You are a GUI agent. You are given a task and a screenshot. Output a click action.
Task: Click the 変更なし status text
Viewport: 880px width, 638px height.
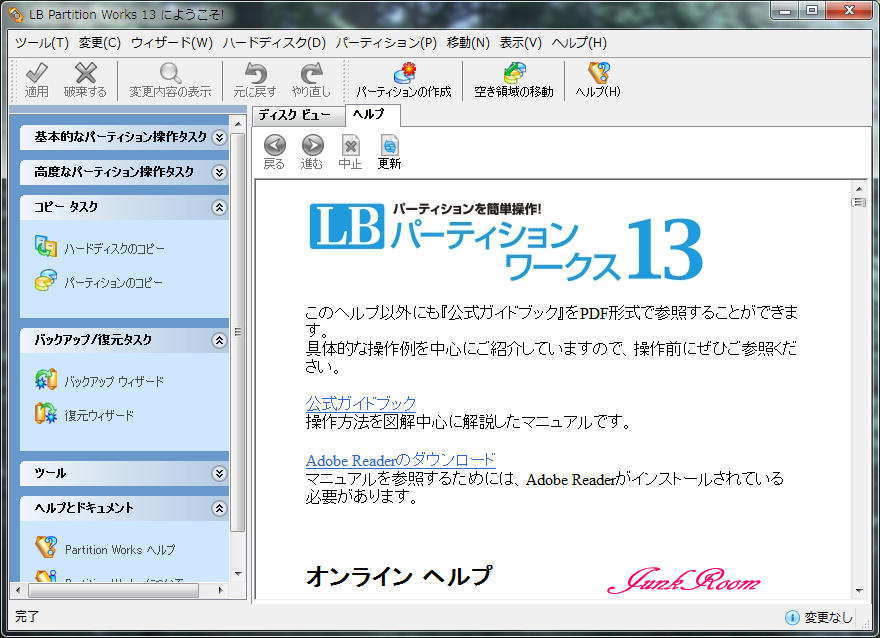click(828, 618)
